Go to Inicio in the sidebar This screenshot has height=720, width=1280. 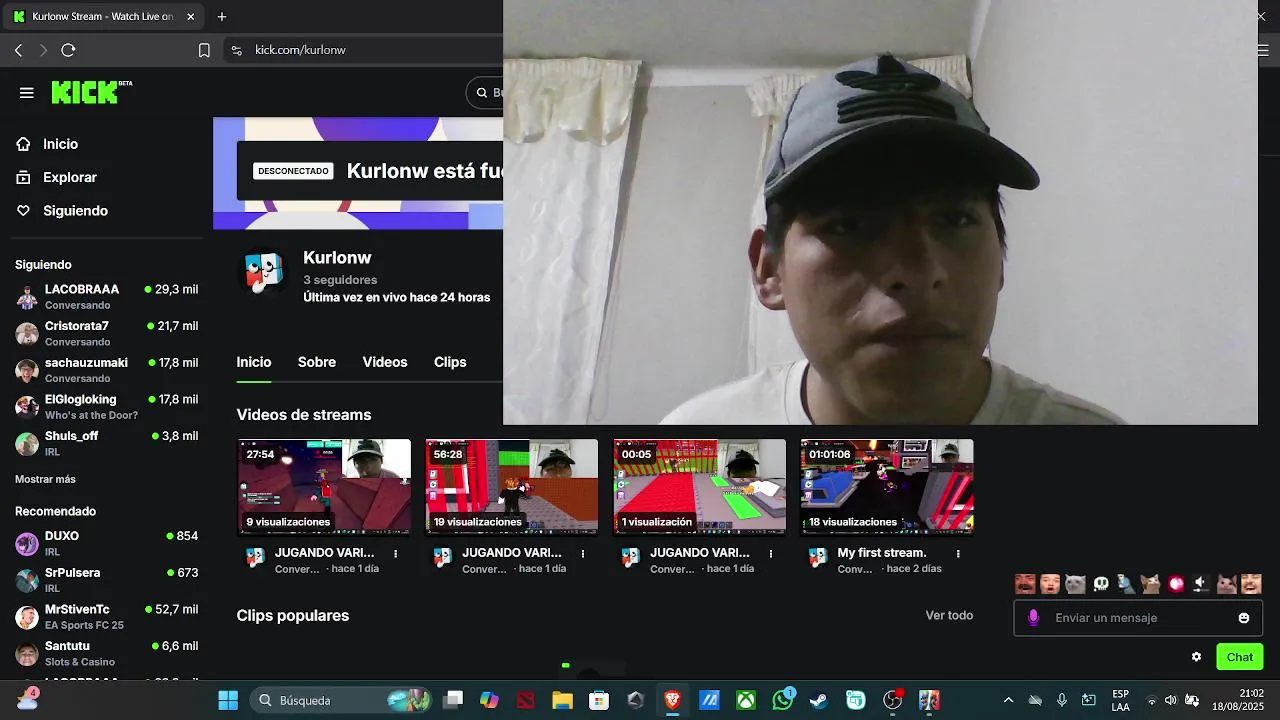pos(60,144)
